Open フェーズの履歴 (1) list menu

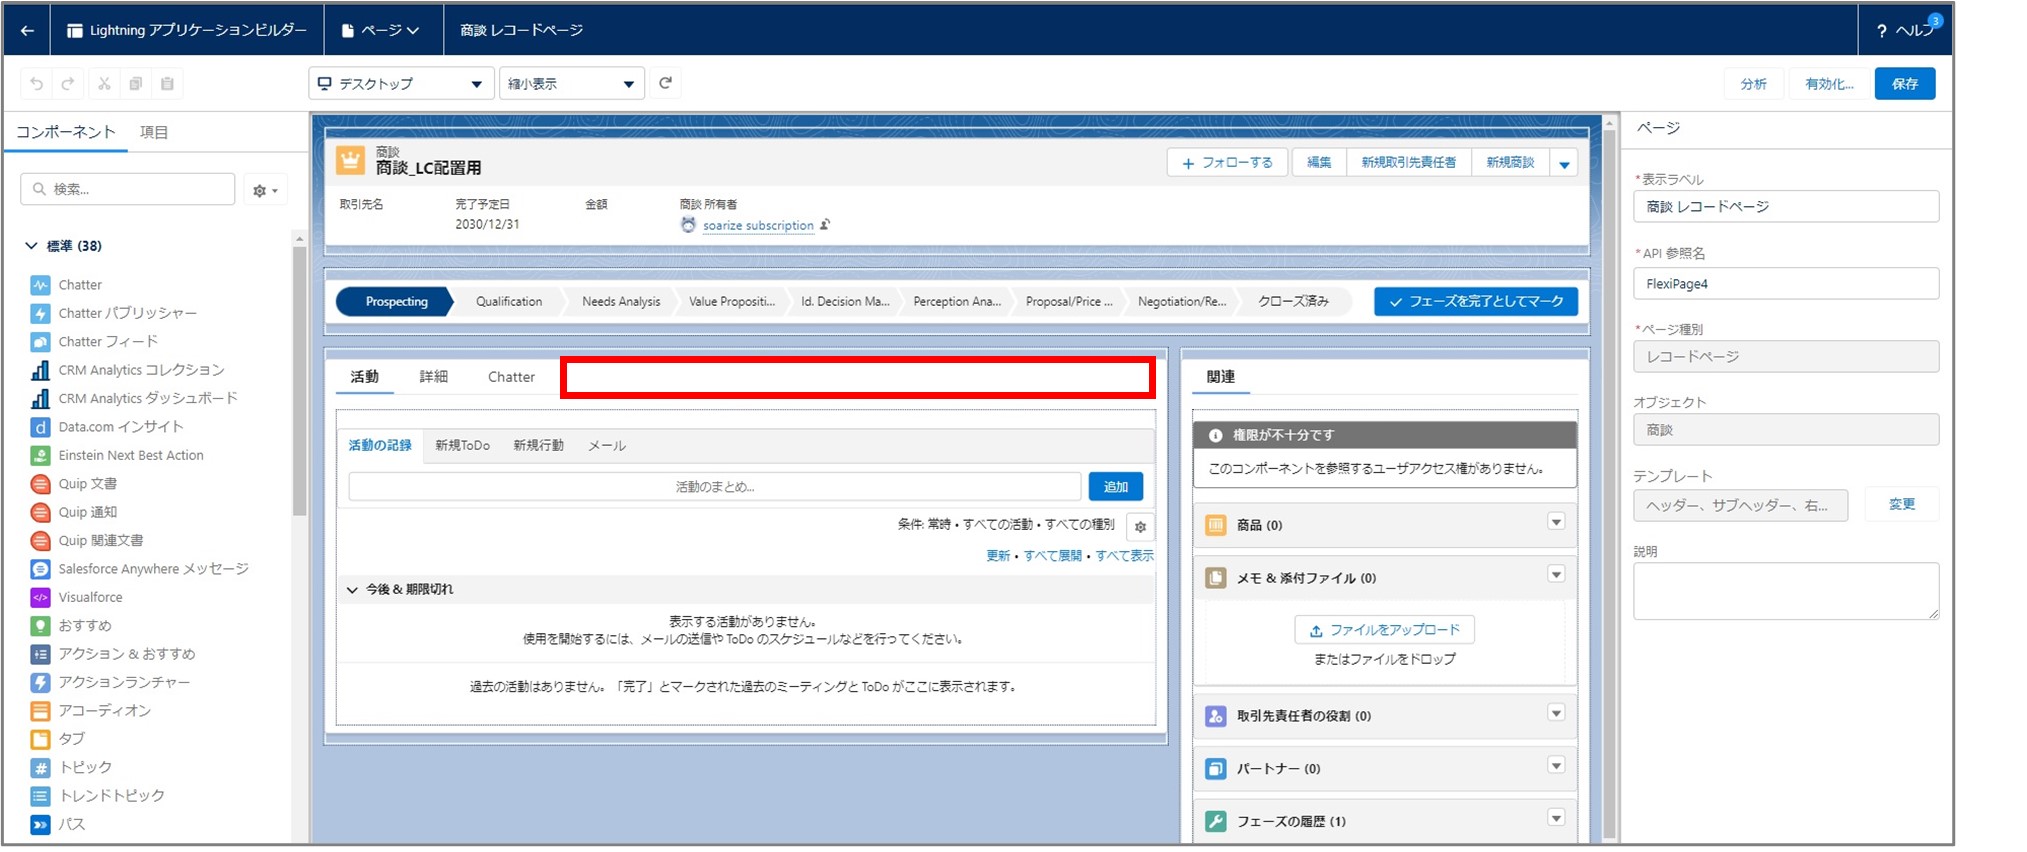(x=1556, y=818)
